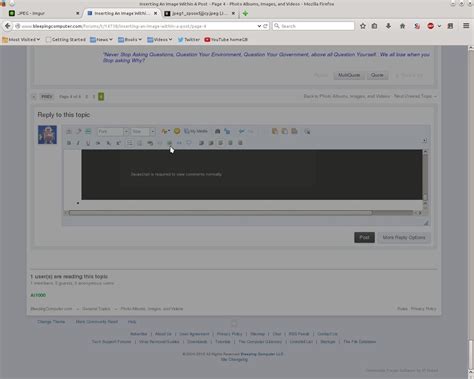
Task: Click the Insert Link icon in editor
Action: pyautogui.click(x=150, y=143)
